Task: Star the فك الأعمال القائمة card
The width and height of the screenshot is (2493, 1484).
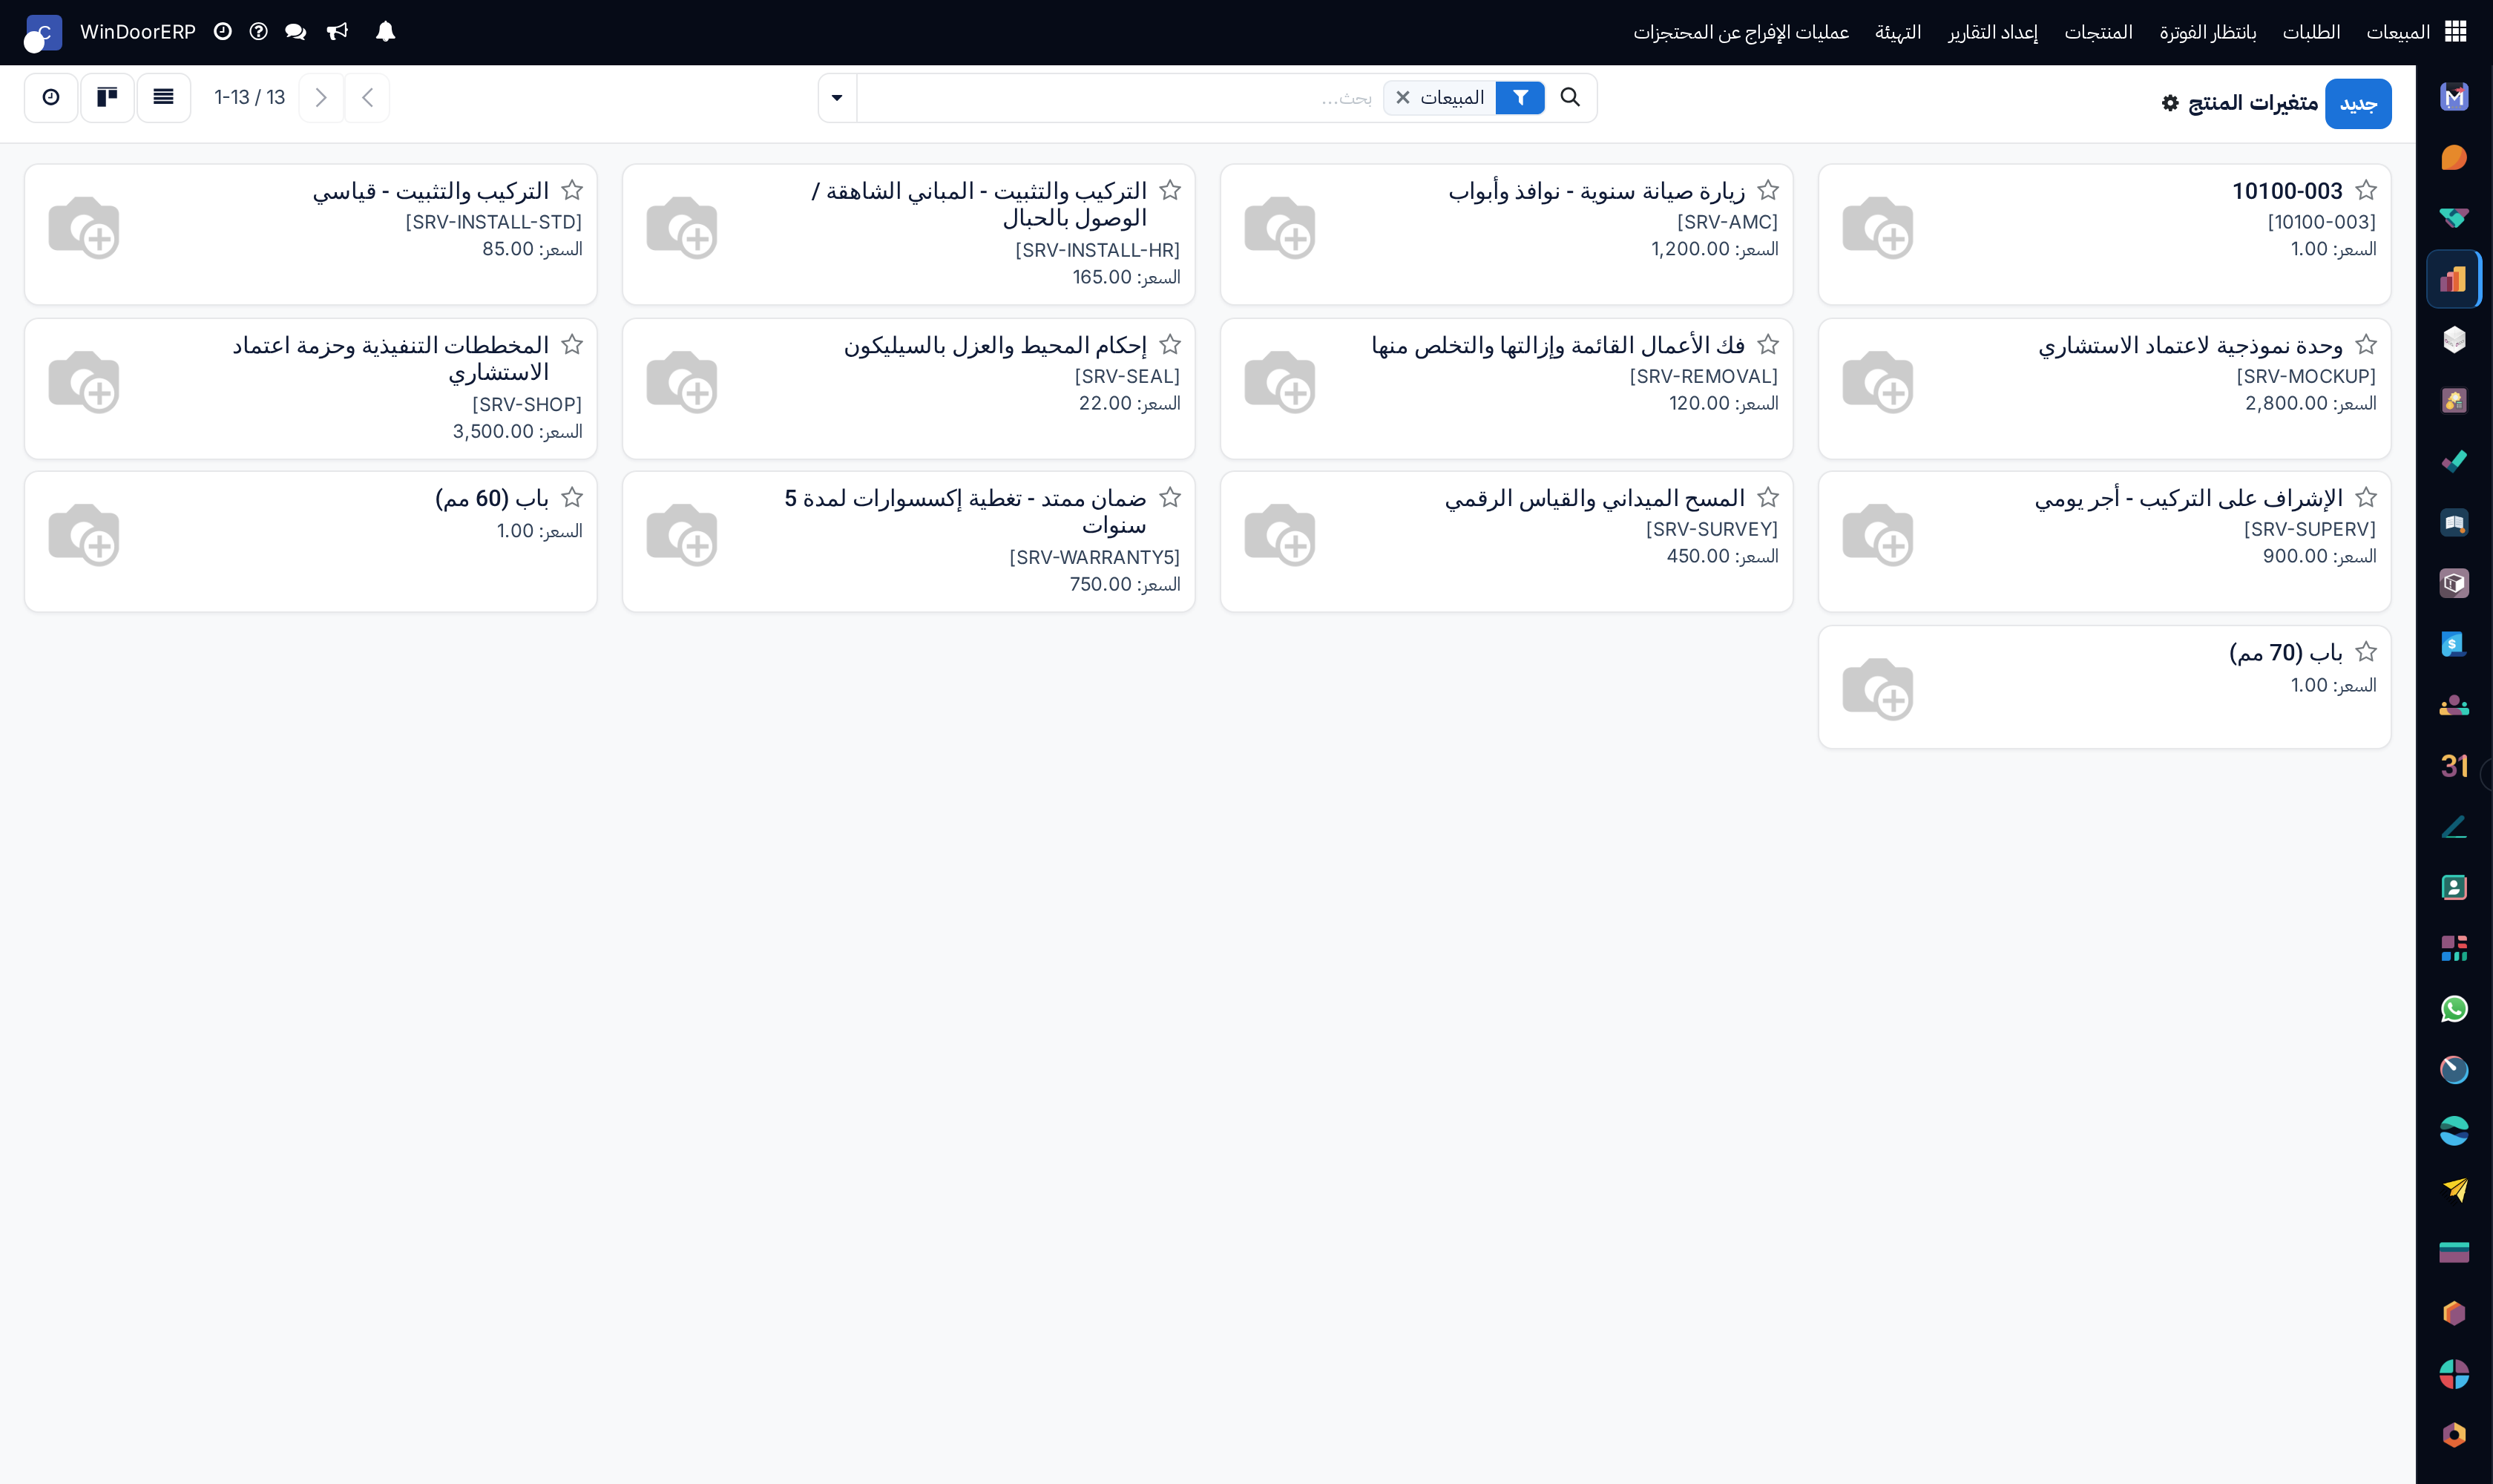Action: tap(1768, 344)
